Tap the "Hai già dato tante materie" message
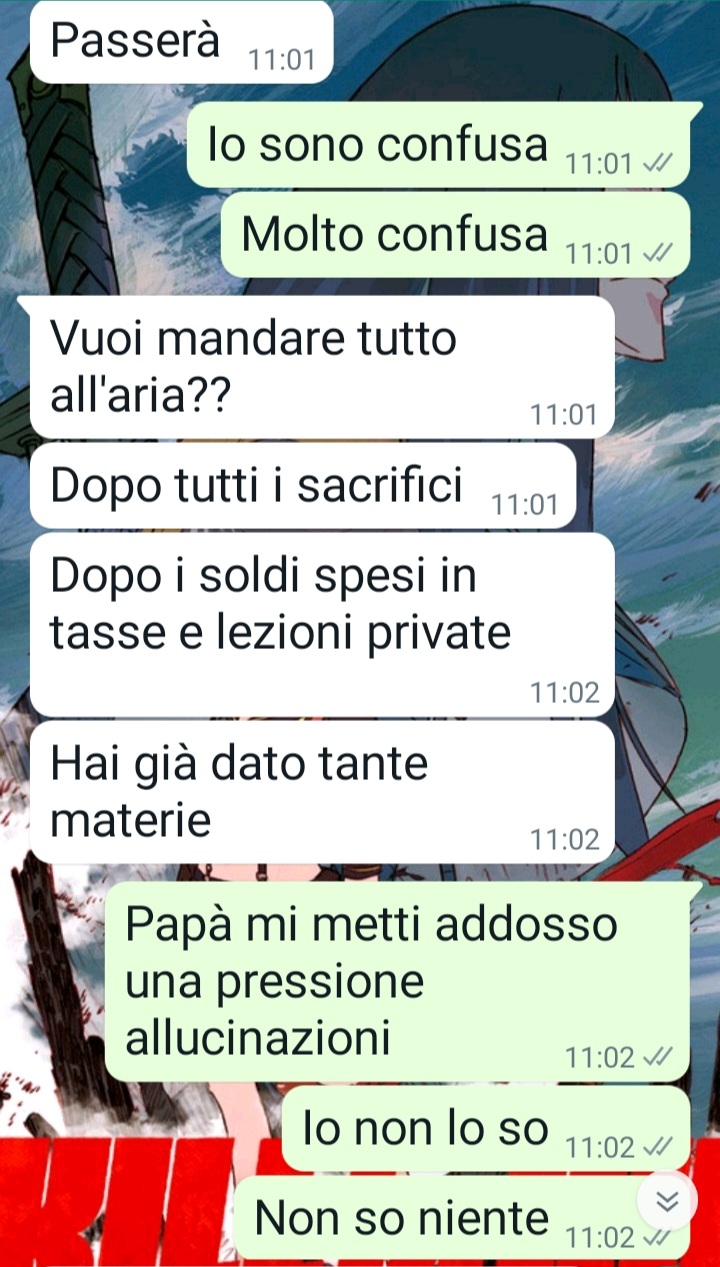The width and height of the screenshot is (720, 1267). pos(322,792)
